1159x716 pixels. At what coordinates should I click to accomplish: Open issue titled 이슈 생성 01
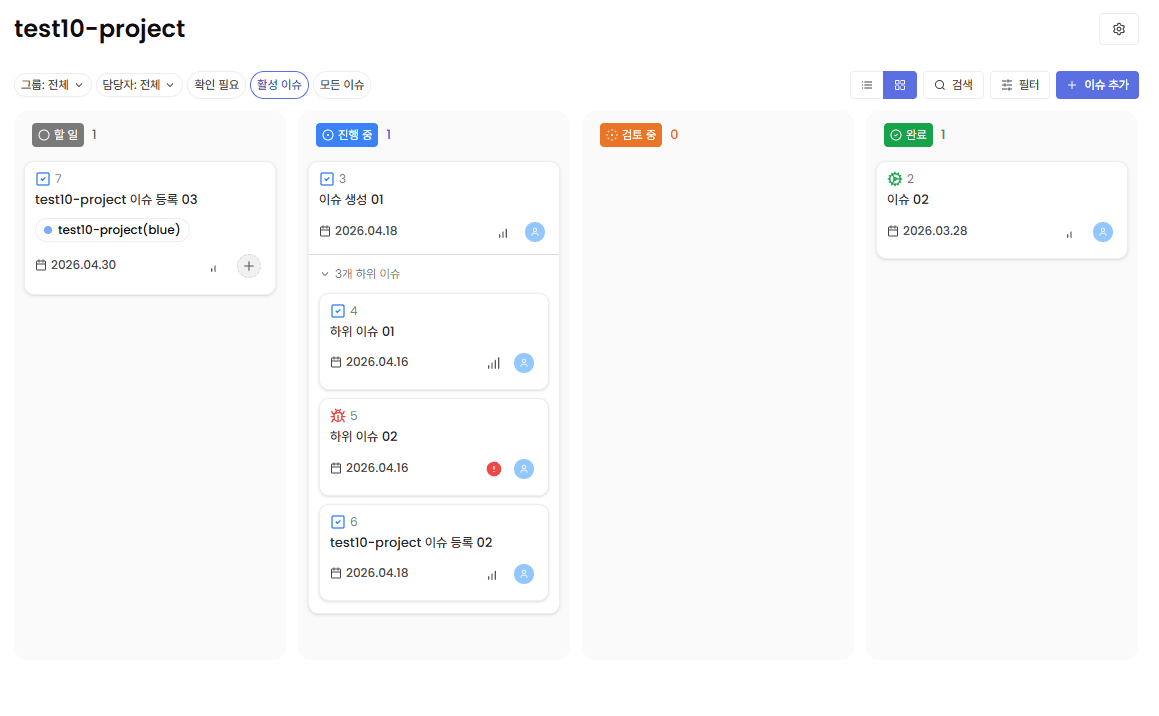tap(351, 200)
